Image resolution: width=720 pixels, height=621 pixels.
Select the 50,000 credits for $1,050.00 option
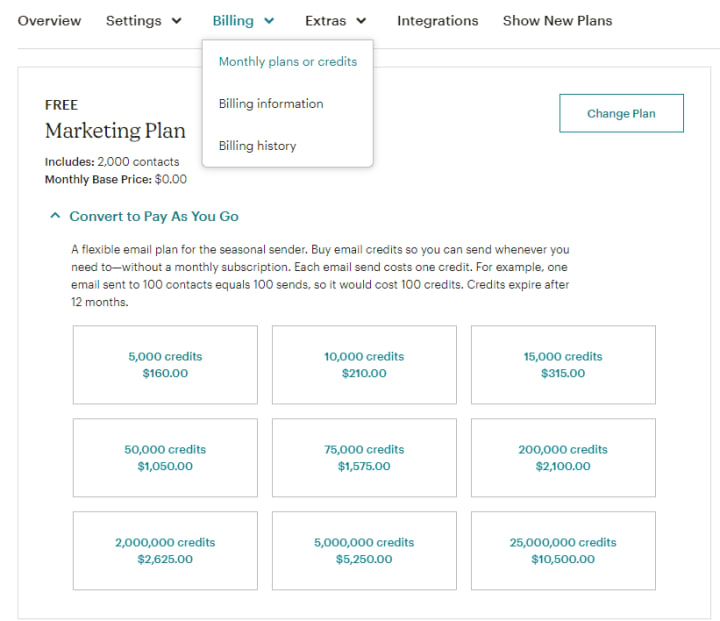pos(165,458)
